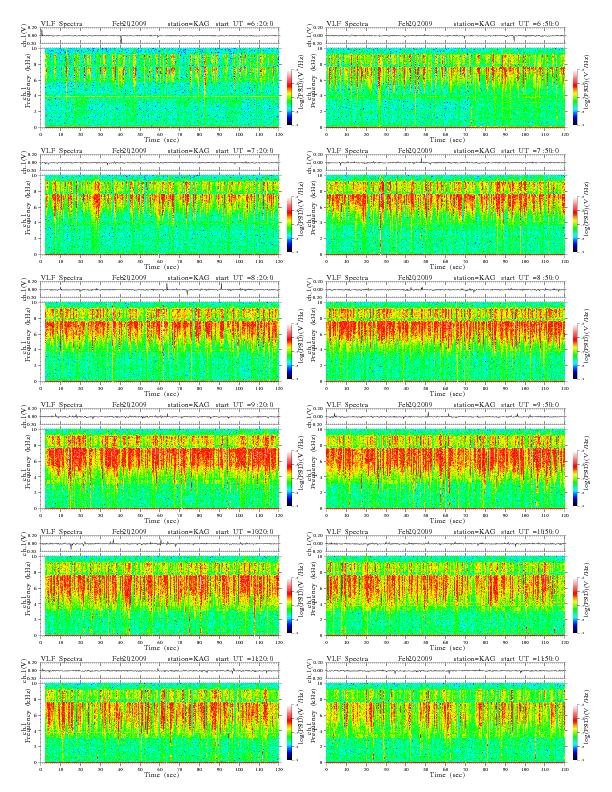Open the spectrogram starting UT 7:50:0

(x=445, y=215)
